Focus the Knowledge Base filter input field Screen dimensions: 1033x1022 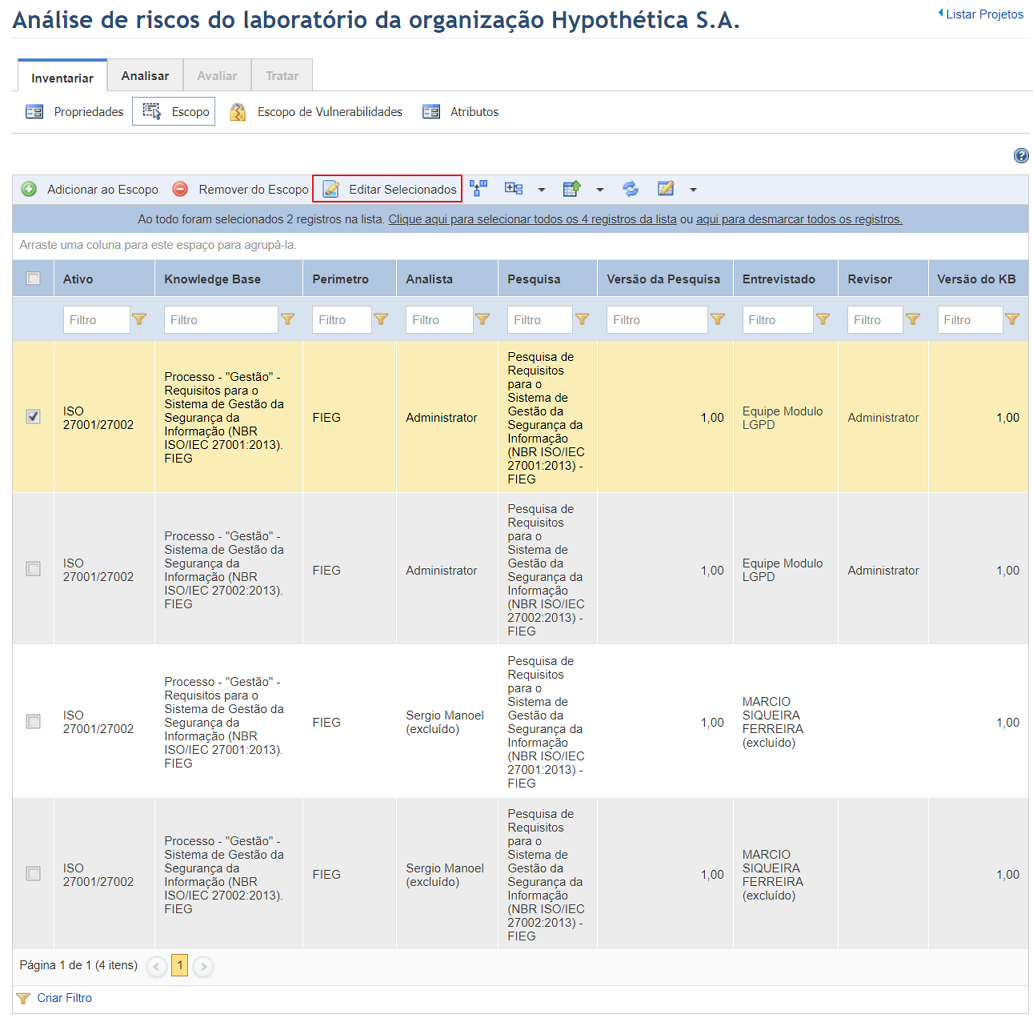pos(221,320)
